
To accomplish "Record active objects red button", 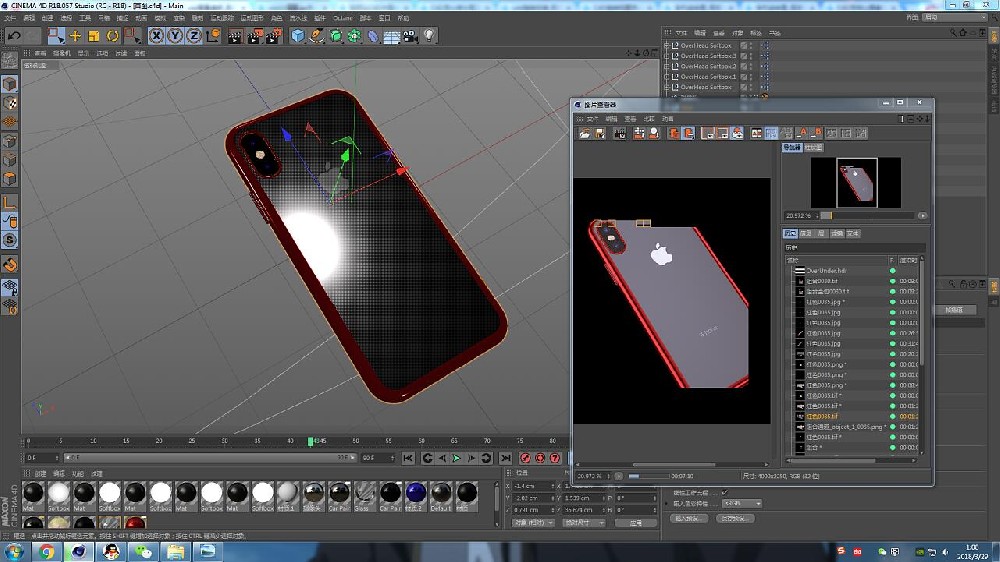I will click(525, 458).
